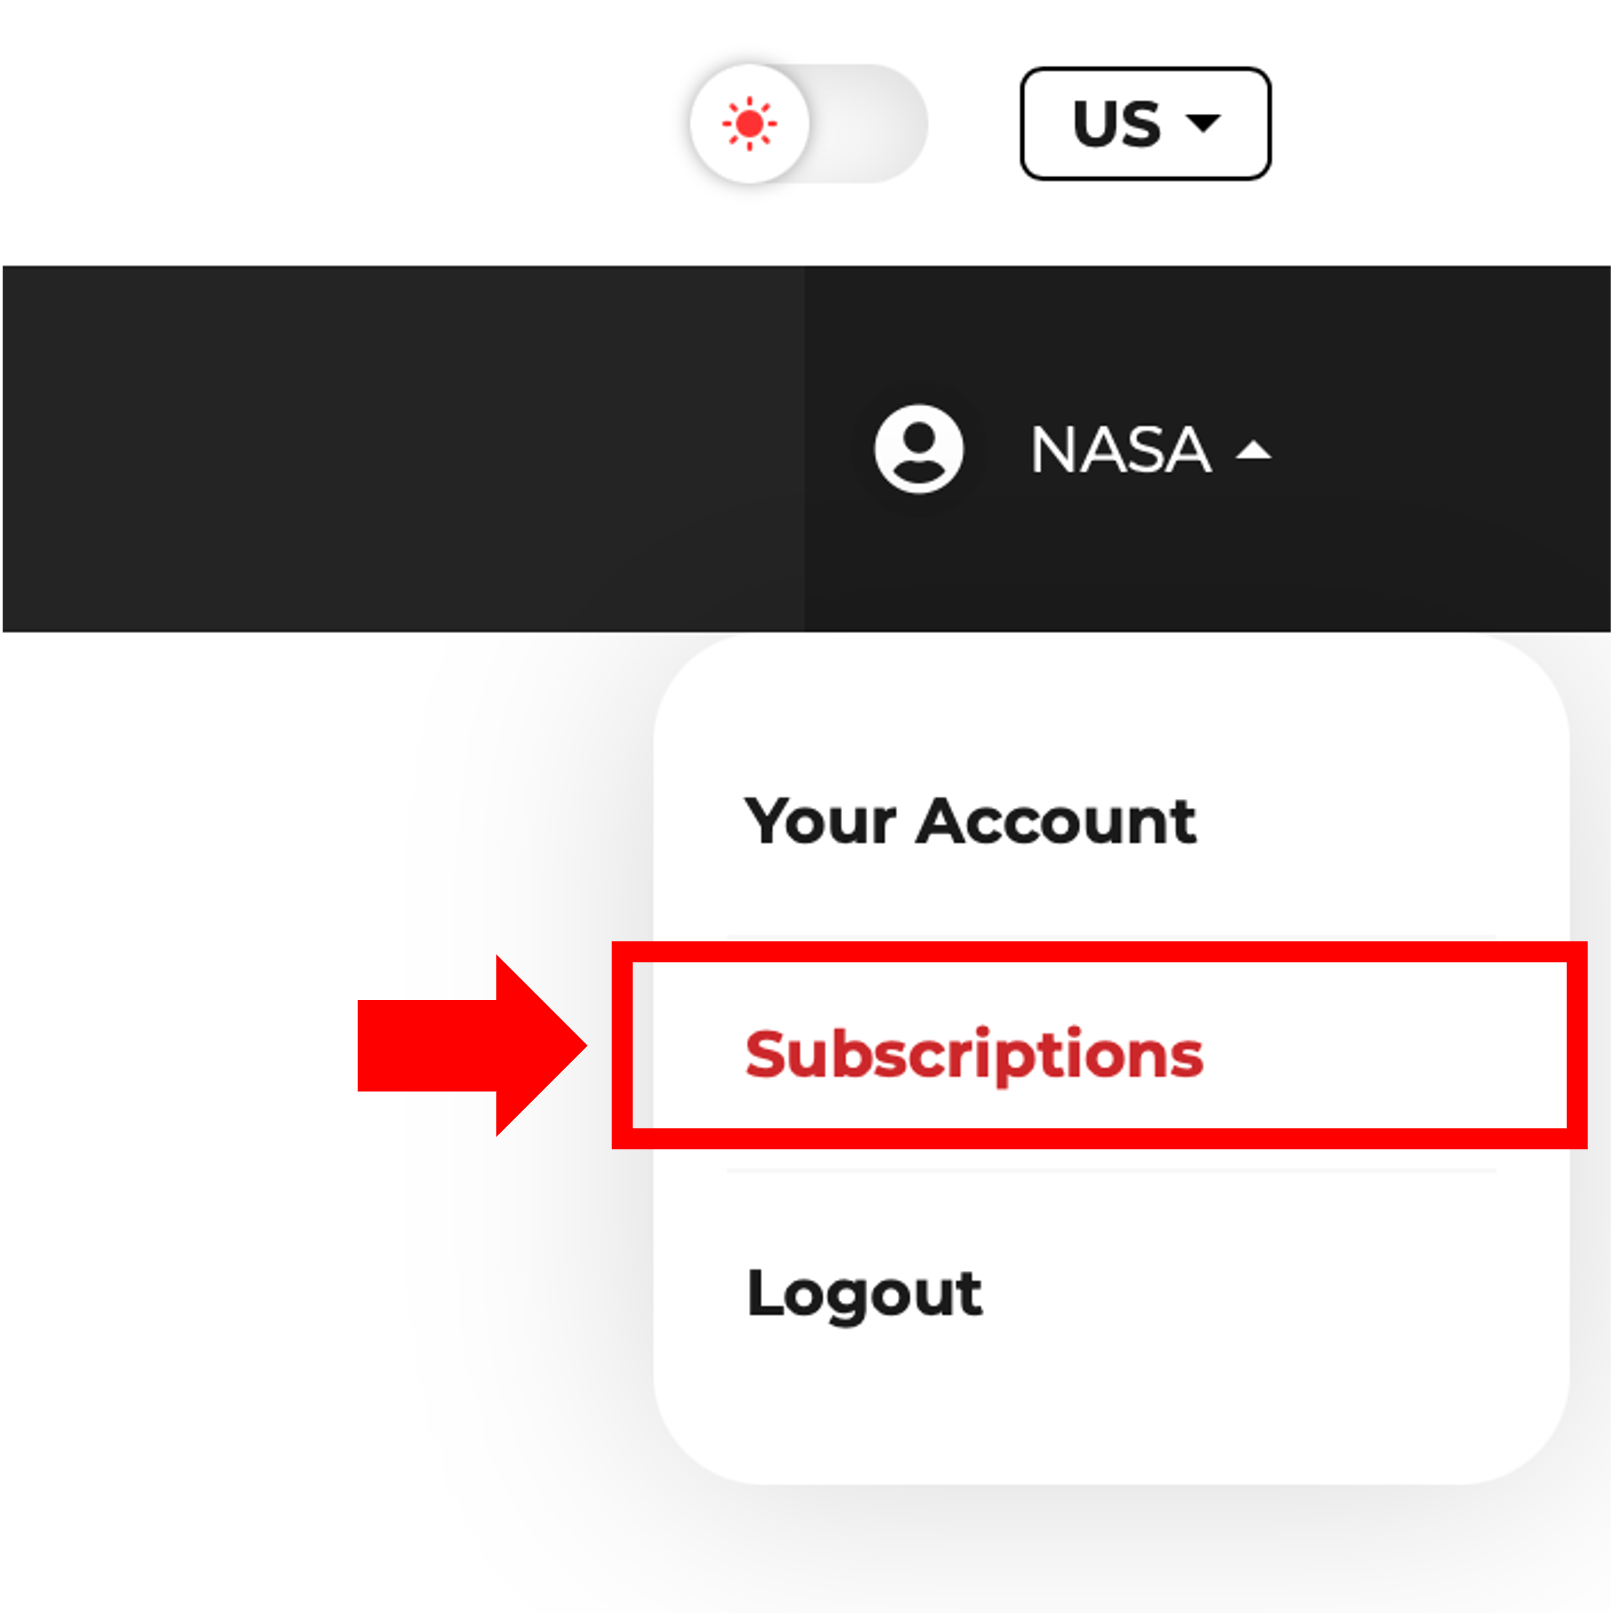Choose Logout from the account menu
This screenshot has width=1613, height=1613.
[864, 1293]
